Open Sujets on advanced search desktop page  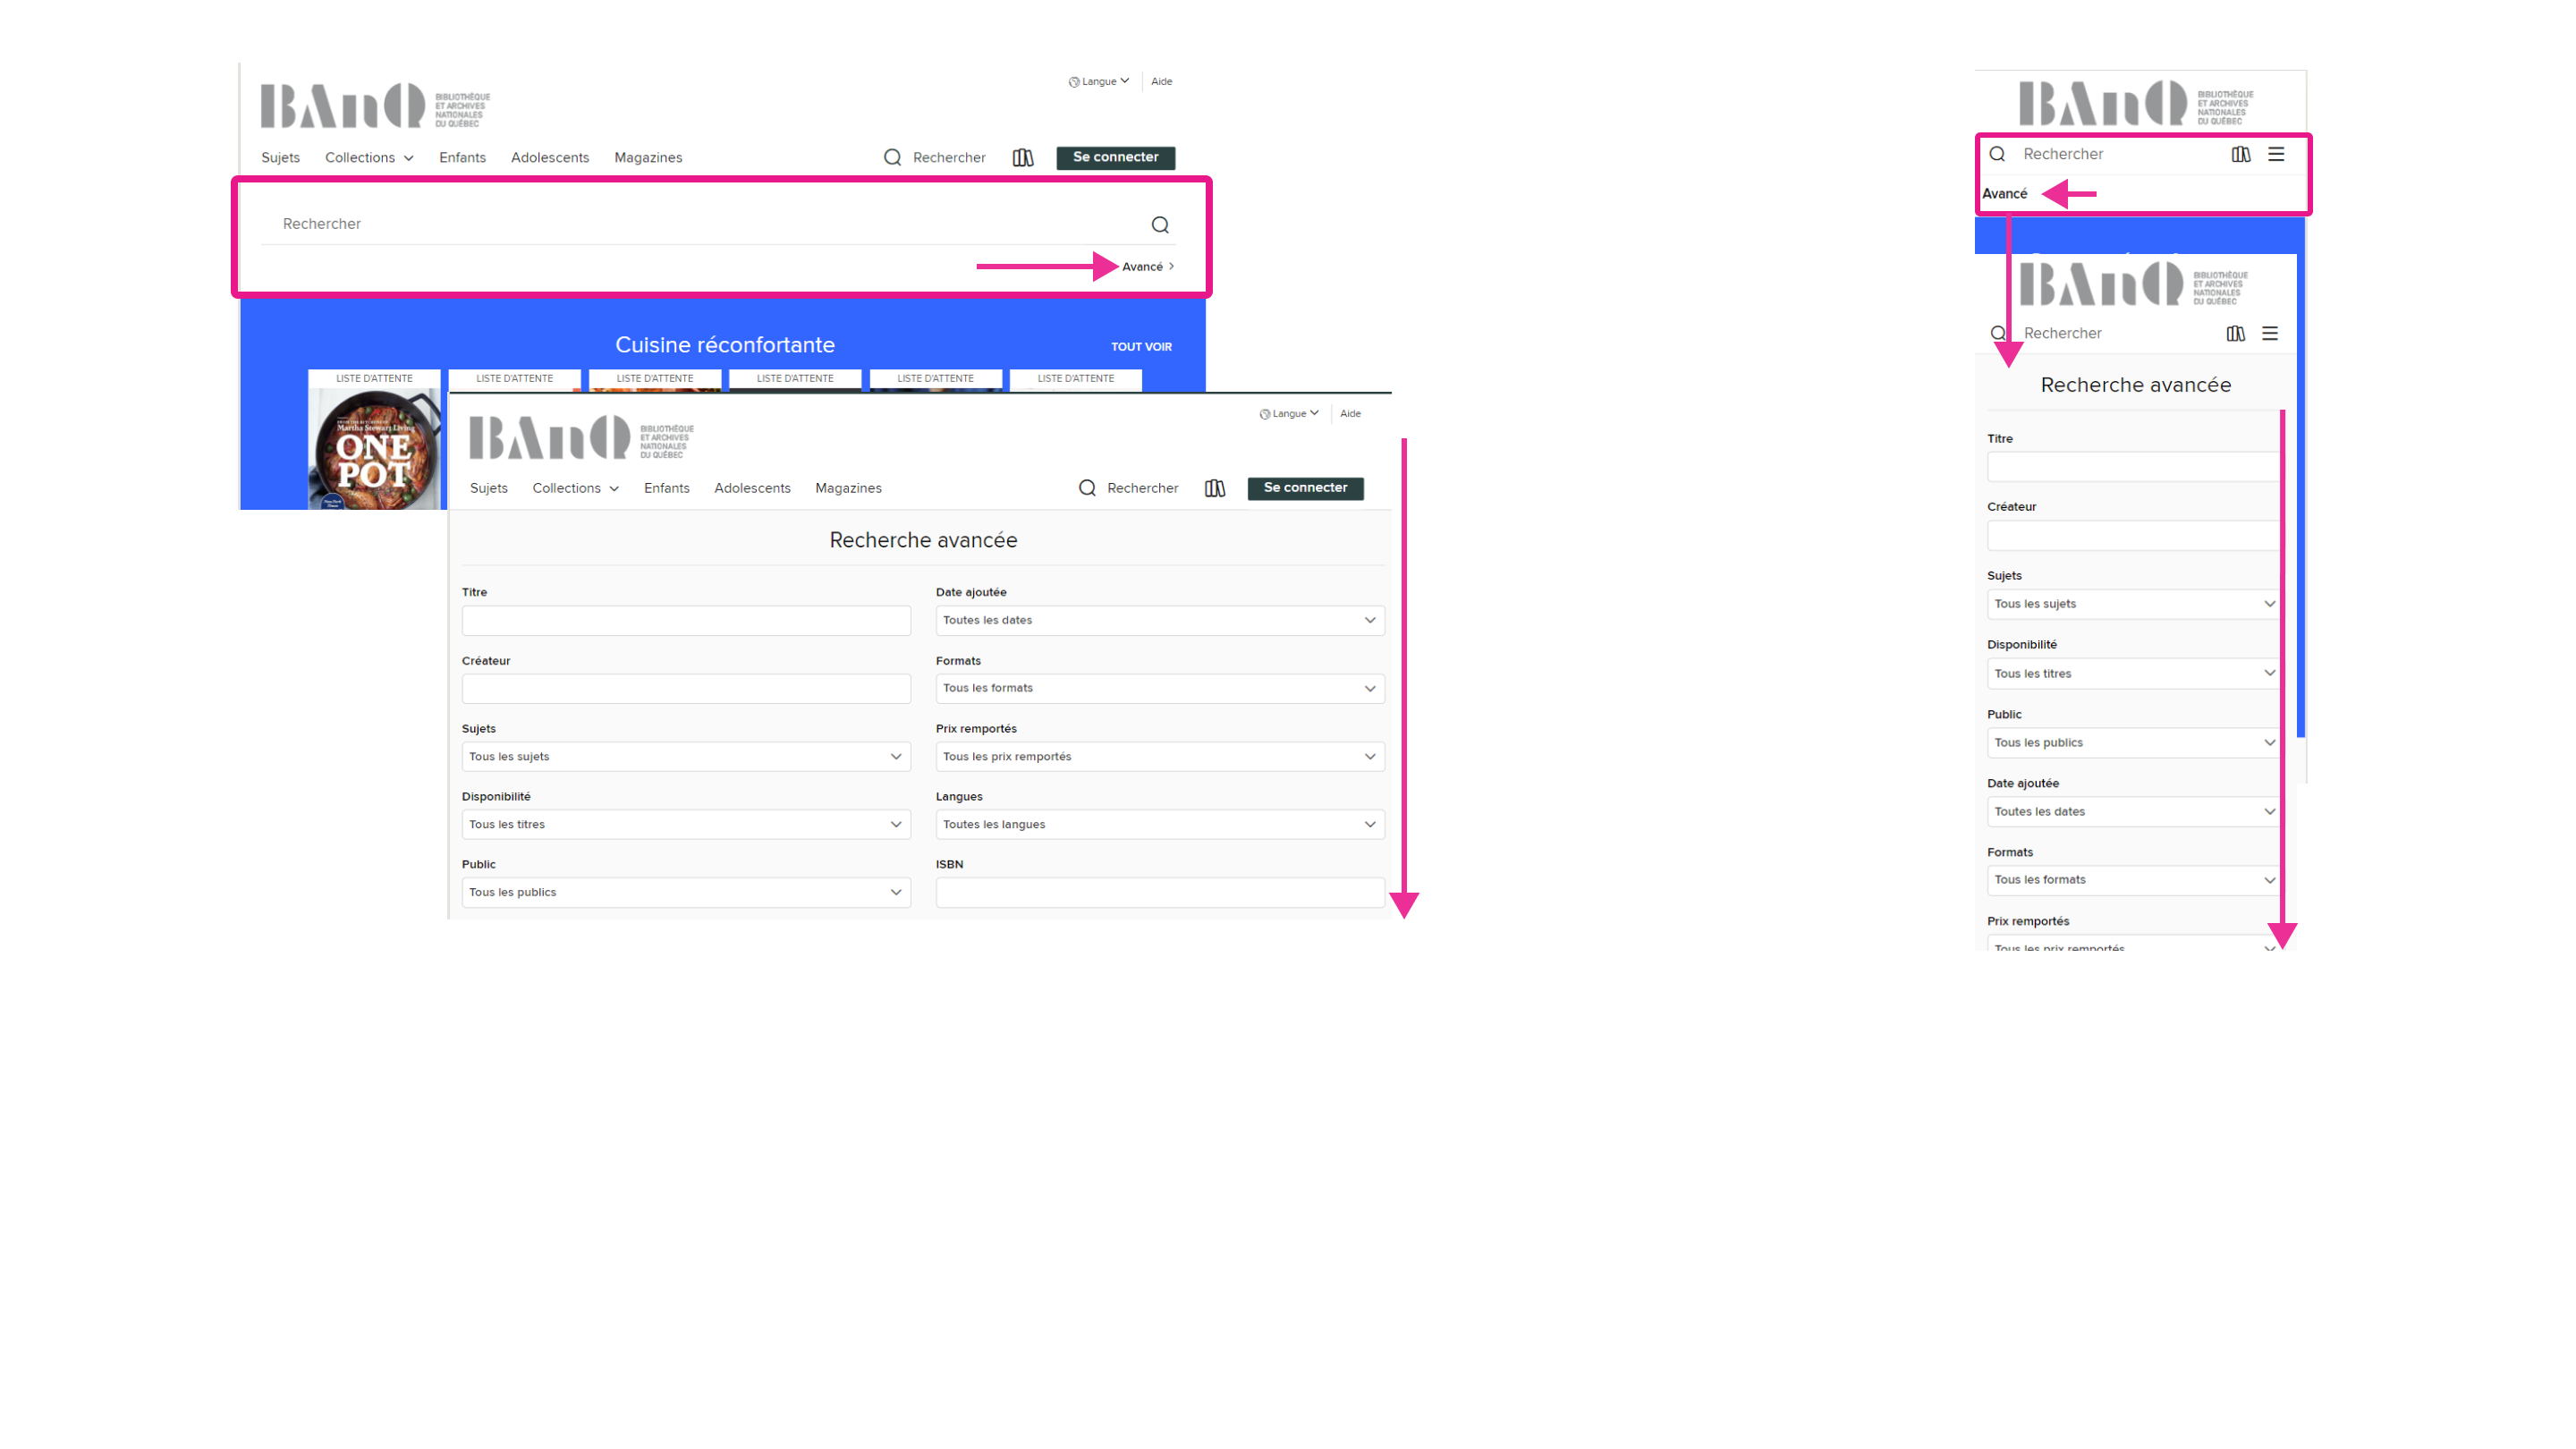(489, 488)
